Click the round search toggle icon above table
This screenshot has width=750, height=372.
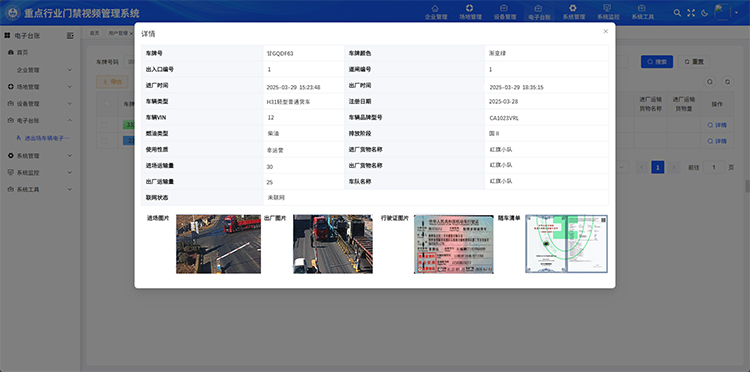(710, 82)
